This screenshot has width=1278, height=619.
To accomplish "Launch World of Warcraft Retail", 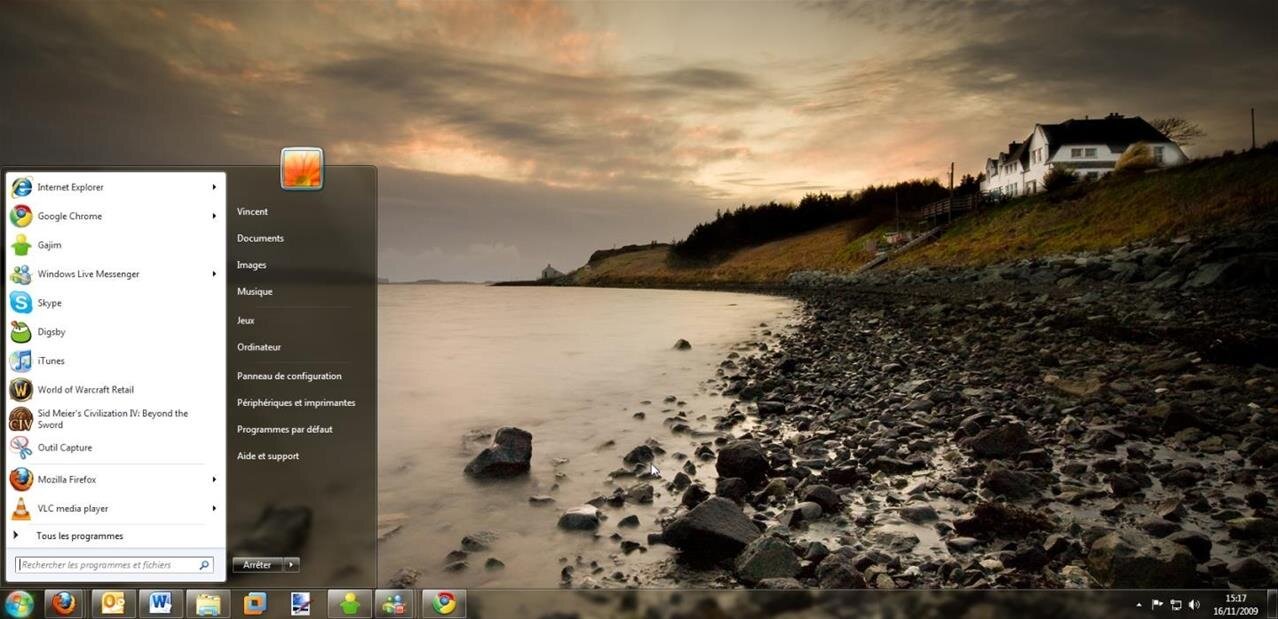I will (x=85, y=389).
